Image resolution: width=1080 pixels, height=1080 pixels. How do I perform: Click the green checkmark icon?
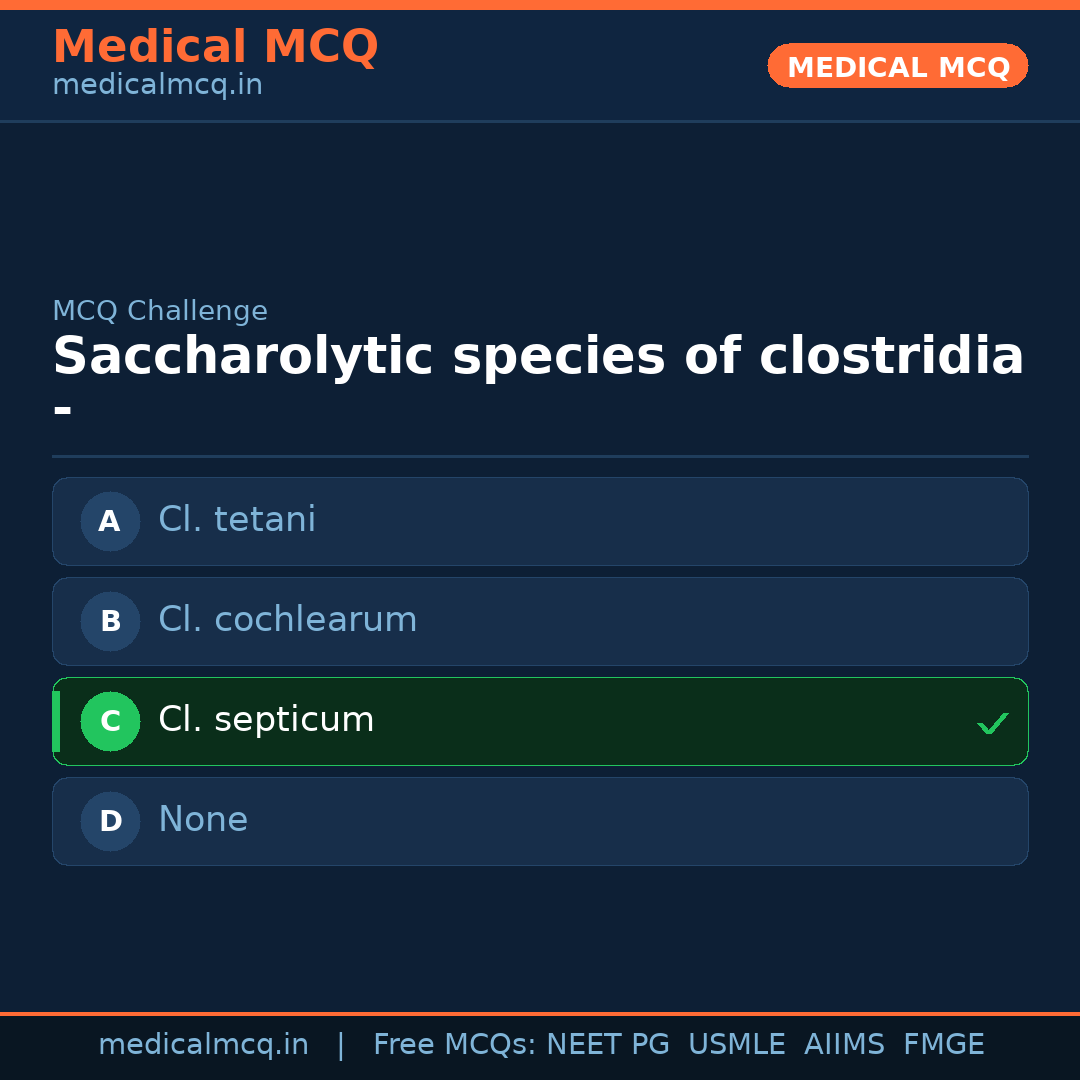[x=992, y=723]
